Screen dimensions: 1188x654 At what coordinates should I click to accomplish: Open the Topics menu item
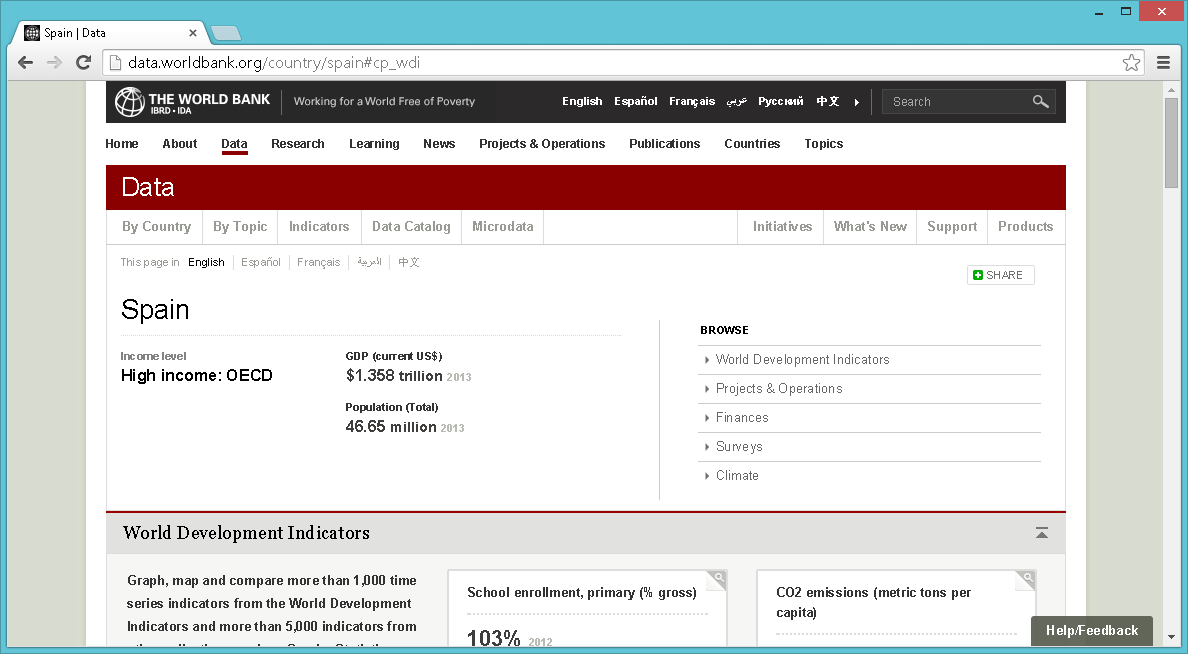(824, 144)
